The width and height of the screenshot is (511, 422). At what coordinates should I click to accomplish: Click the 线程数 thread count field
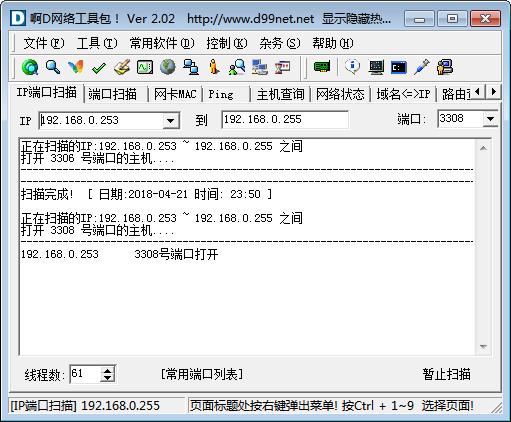(x=85, y=374)
